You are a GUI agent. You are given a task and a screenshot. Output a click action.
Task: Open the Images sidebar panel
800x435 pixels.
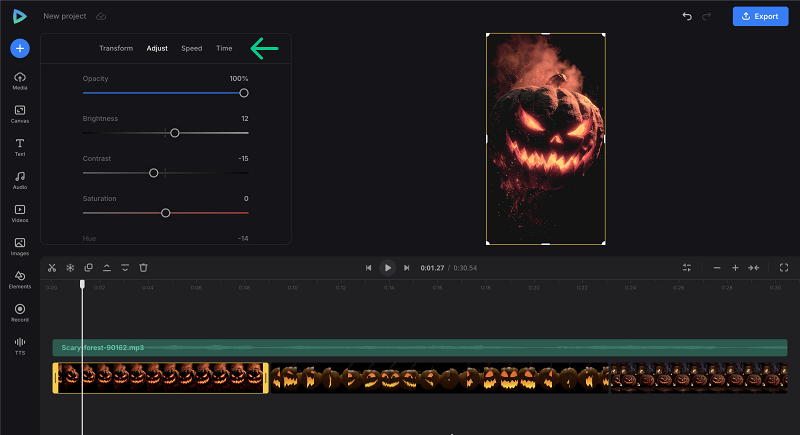[x=20, y=247]
